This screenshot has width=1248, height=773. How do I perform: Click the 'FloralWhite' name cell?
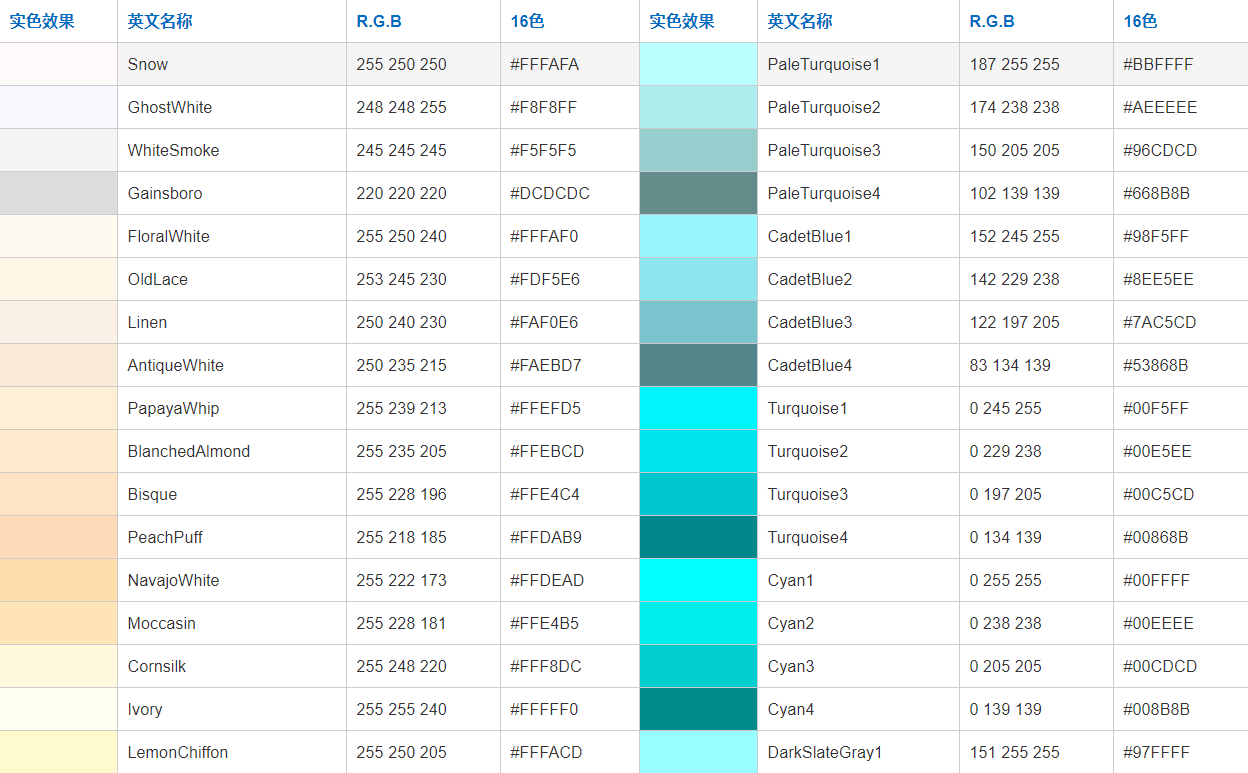coord(232,236)
